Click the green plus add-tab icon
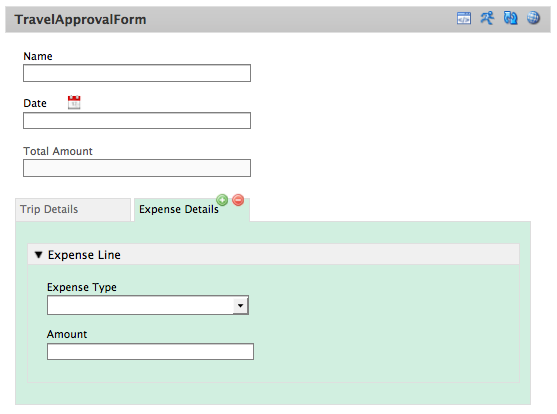The height and width of the screenshot is (414, 557). [x=222, y=200]
